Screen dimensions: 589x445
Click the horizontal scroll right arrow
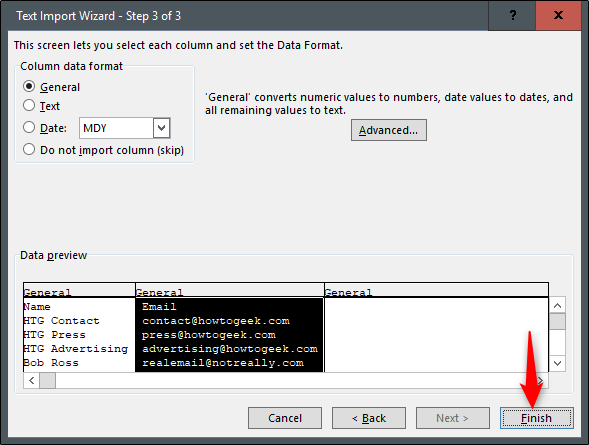pyautogui.click(x=540, y=380)
